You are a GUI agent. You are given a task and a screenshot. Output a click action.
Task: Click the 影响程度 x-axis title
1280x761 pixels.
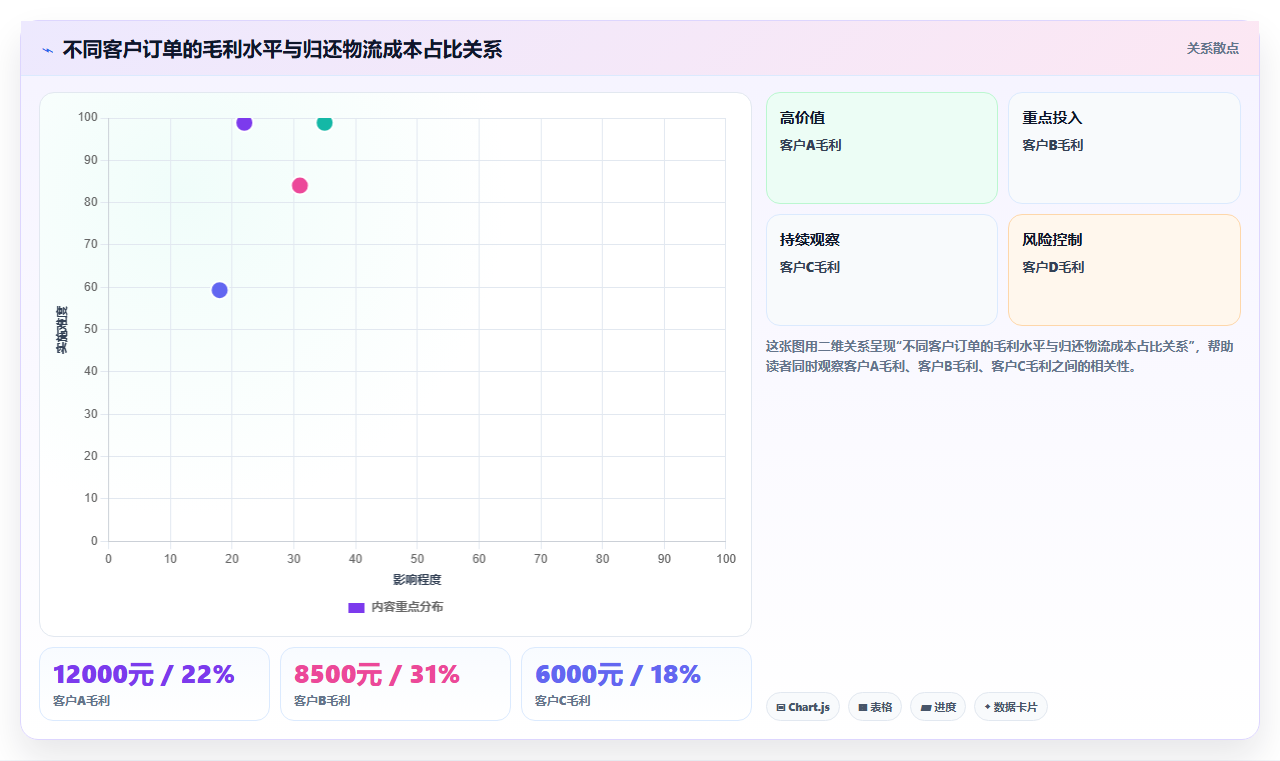[x=417, y=580]
